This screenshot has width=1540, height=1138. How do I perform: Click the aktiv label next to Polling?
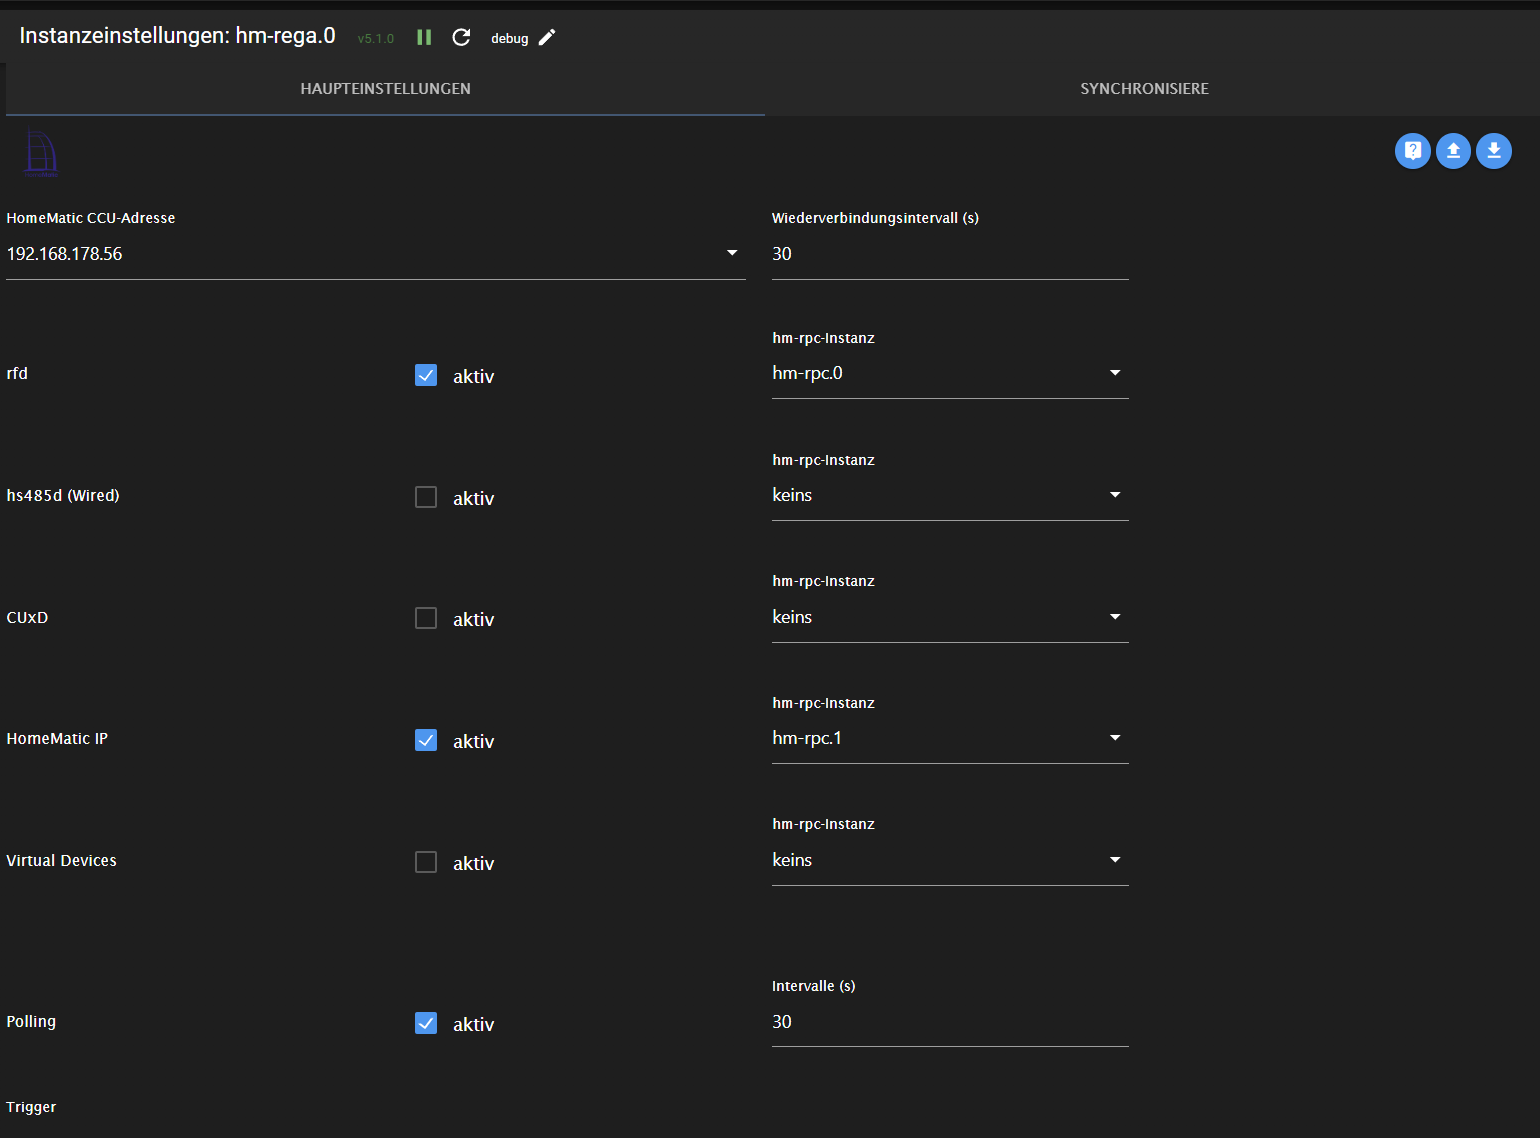coord(473,1024)
